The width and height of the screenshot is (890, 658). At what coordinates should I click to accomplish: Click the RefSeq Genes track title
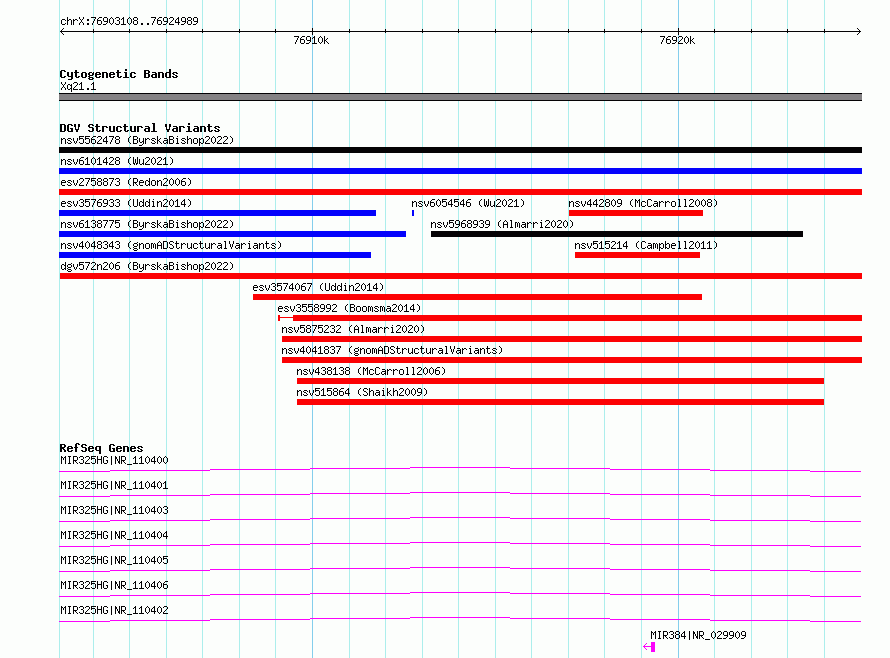point(101,448)
